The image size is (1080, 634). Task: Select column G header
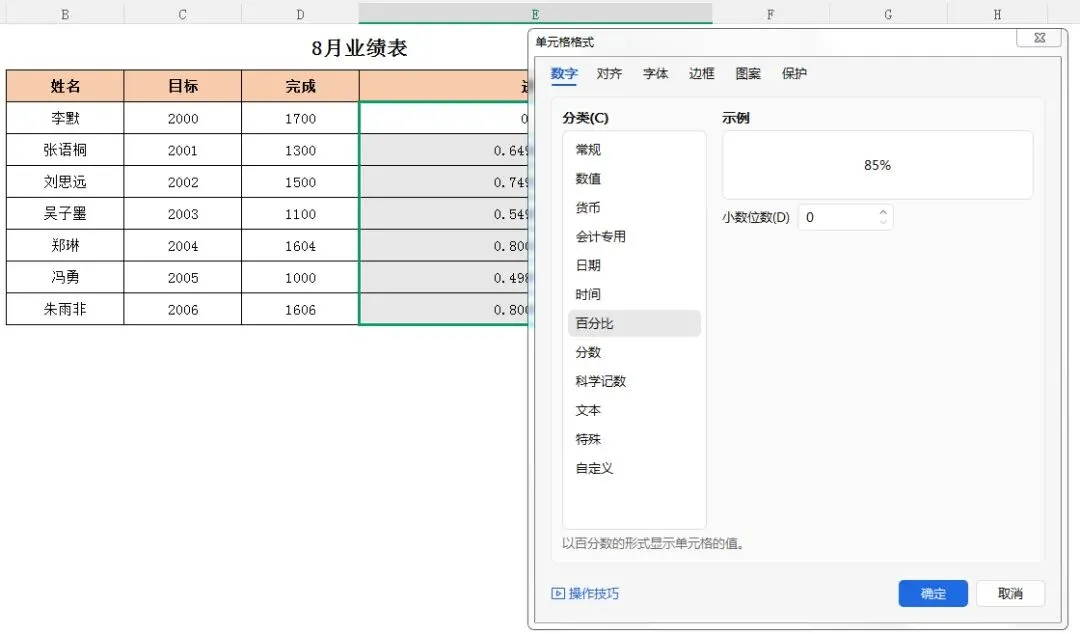889,14
